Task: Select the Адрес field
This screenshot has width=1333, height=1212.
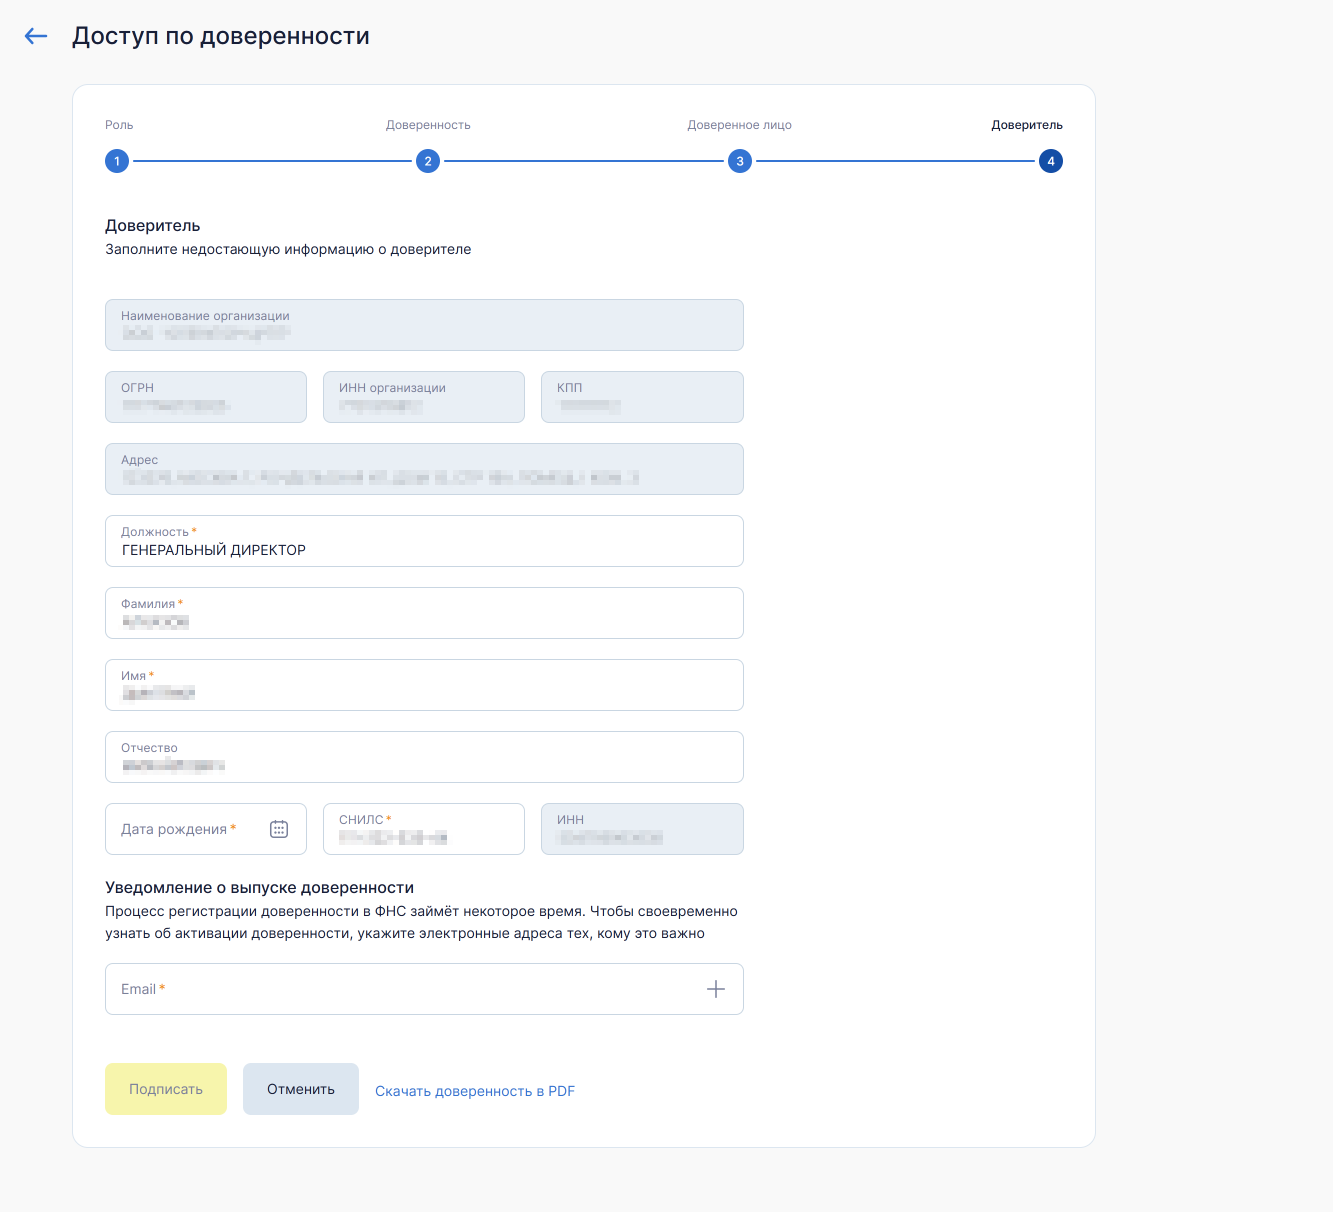Action: coord(424,469)
